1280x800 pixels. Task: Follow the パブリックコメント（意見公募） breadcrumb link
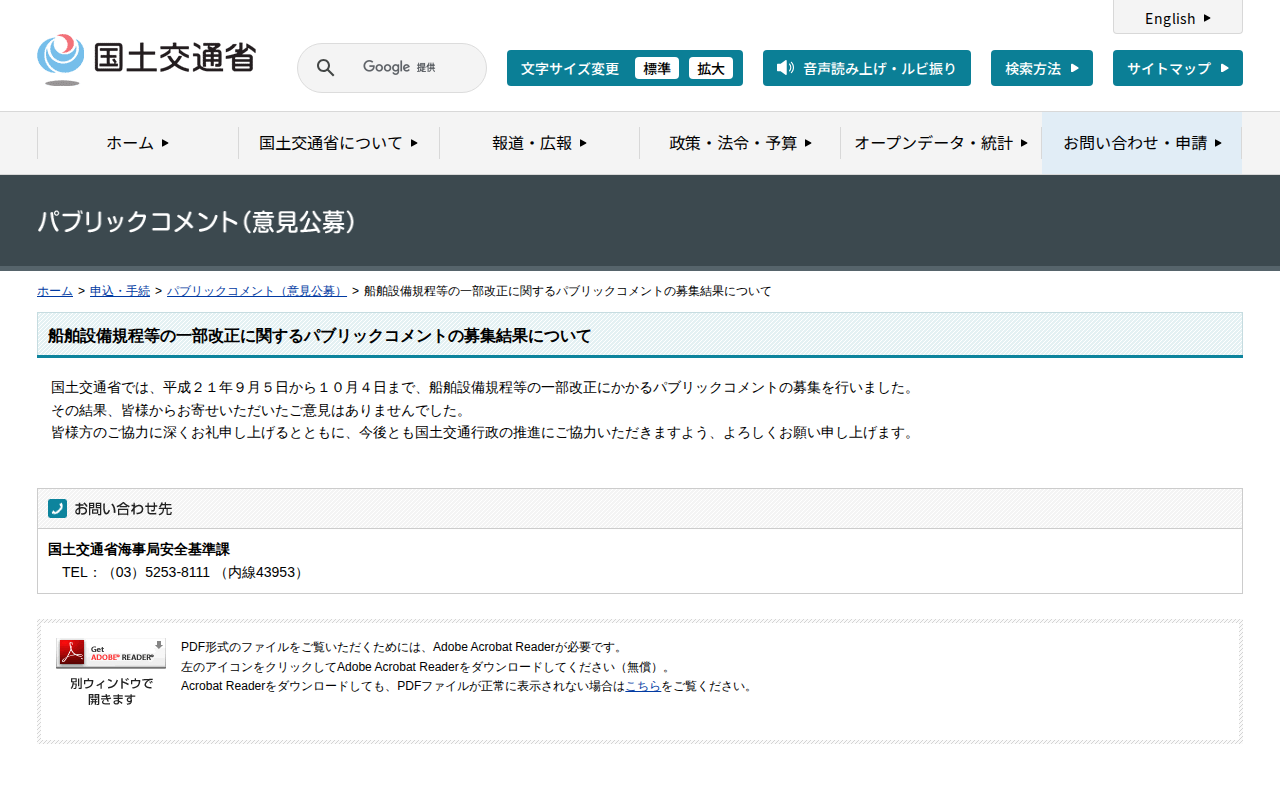pyautogui.click(x=256, y=291)
